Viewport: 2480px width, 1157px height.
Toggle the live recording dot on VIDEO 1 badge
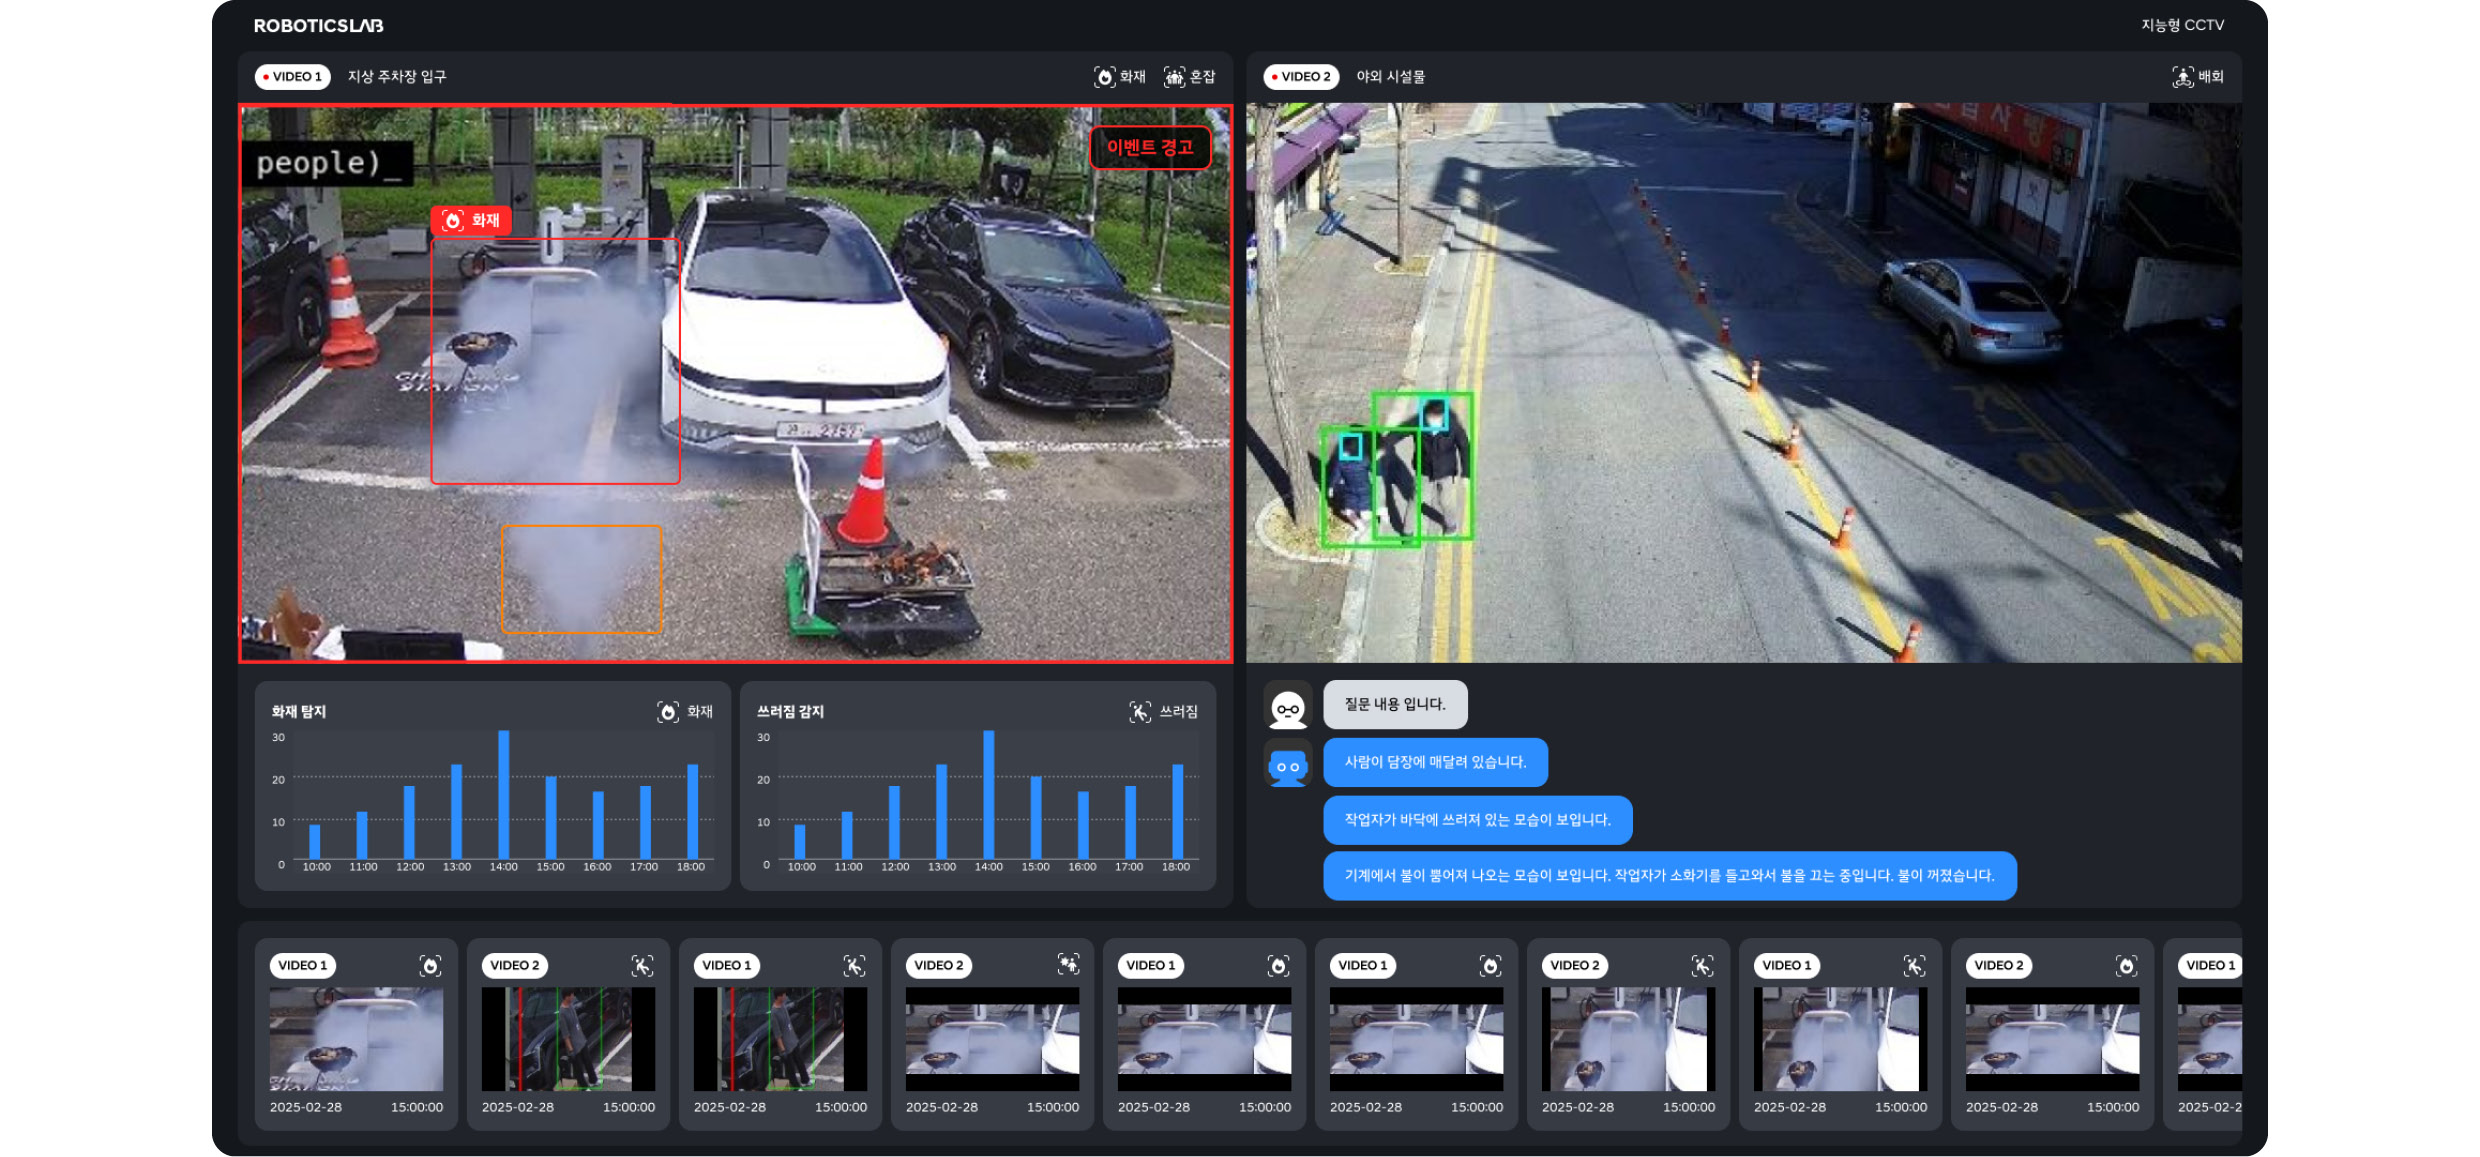265,76
